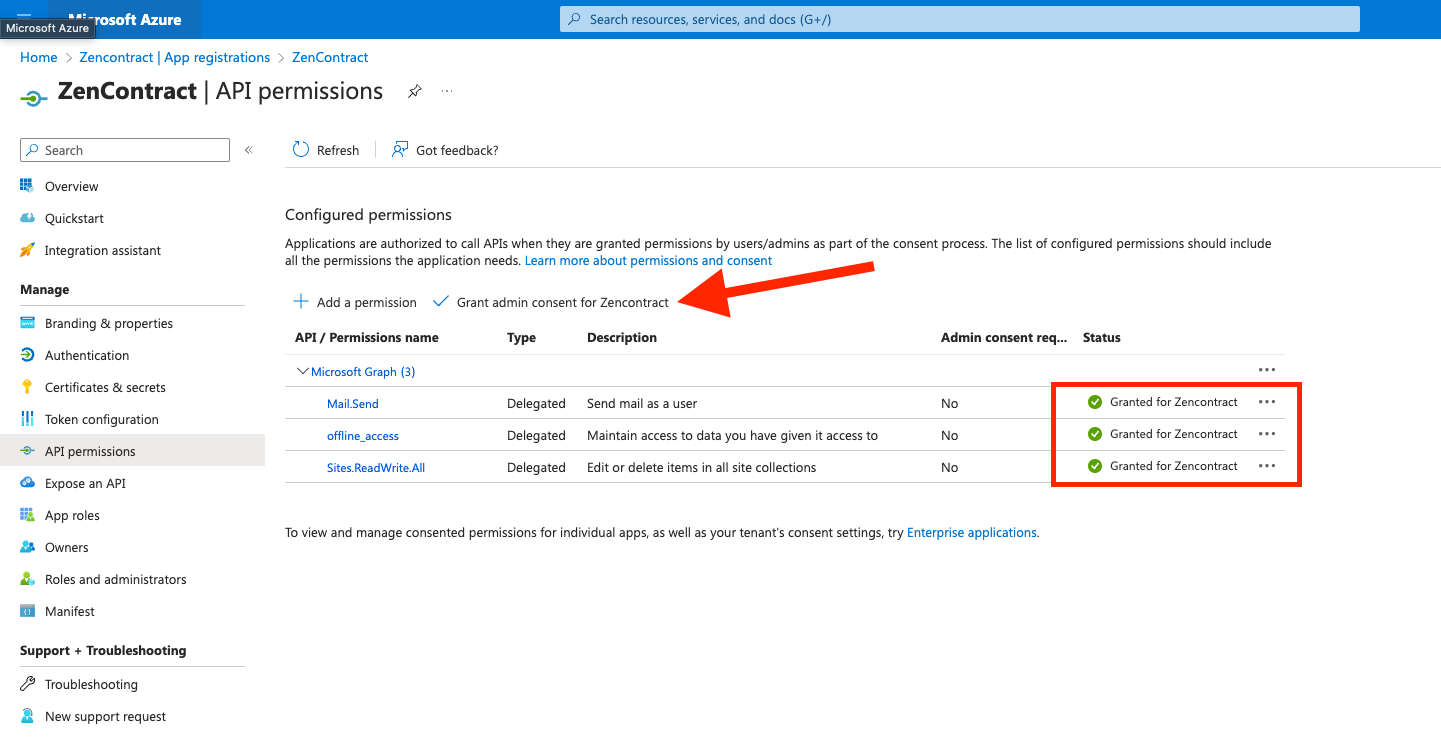
Task: Focus the top search resources bar
Action: (960, 19)
